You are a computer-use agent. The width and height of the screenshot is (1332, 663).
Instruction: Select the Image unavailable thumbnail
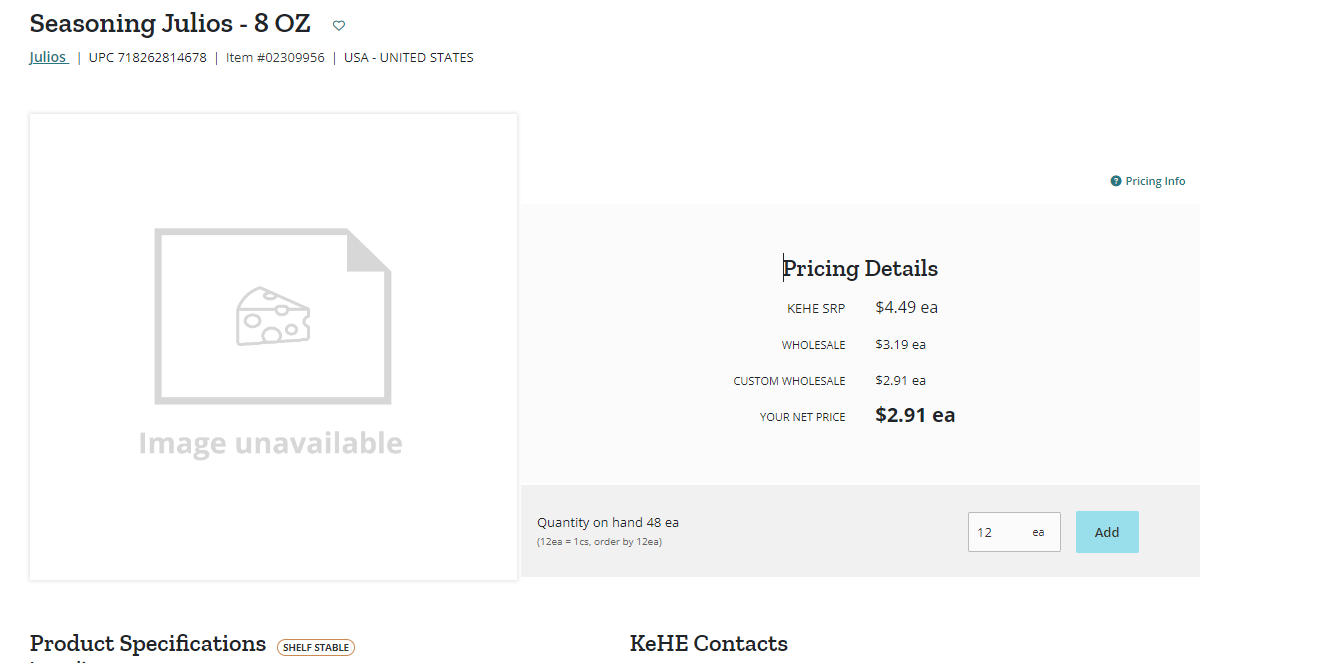273,346
